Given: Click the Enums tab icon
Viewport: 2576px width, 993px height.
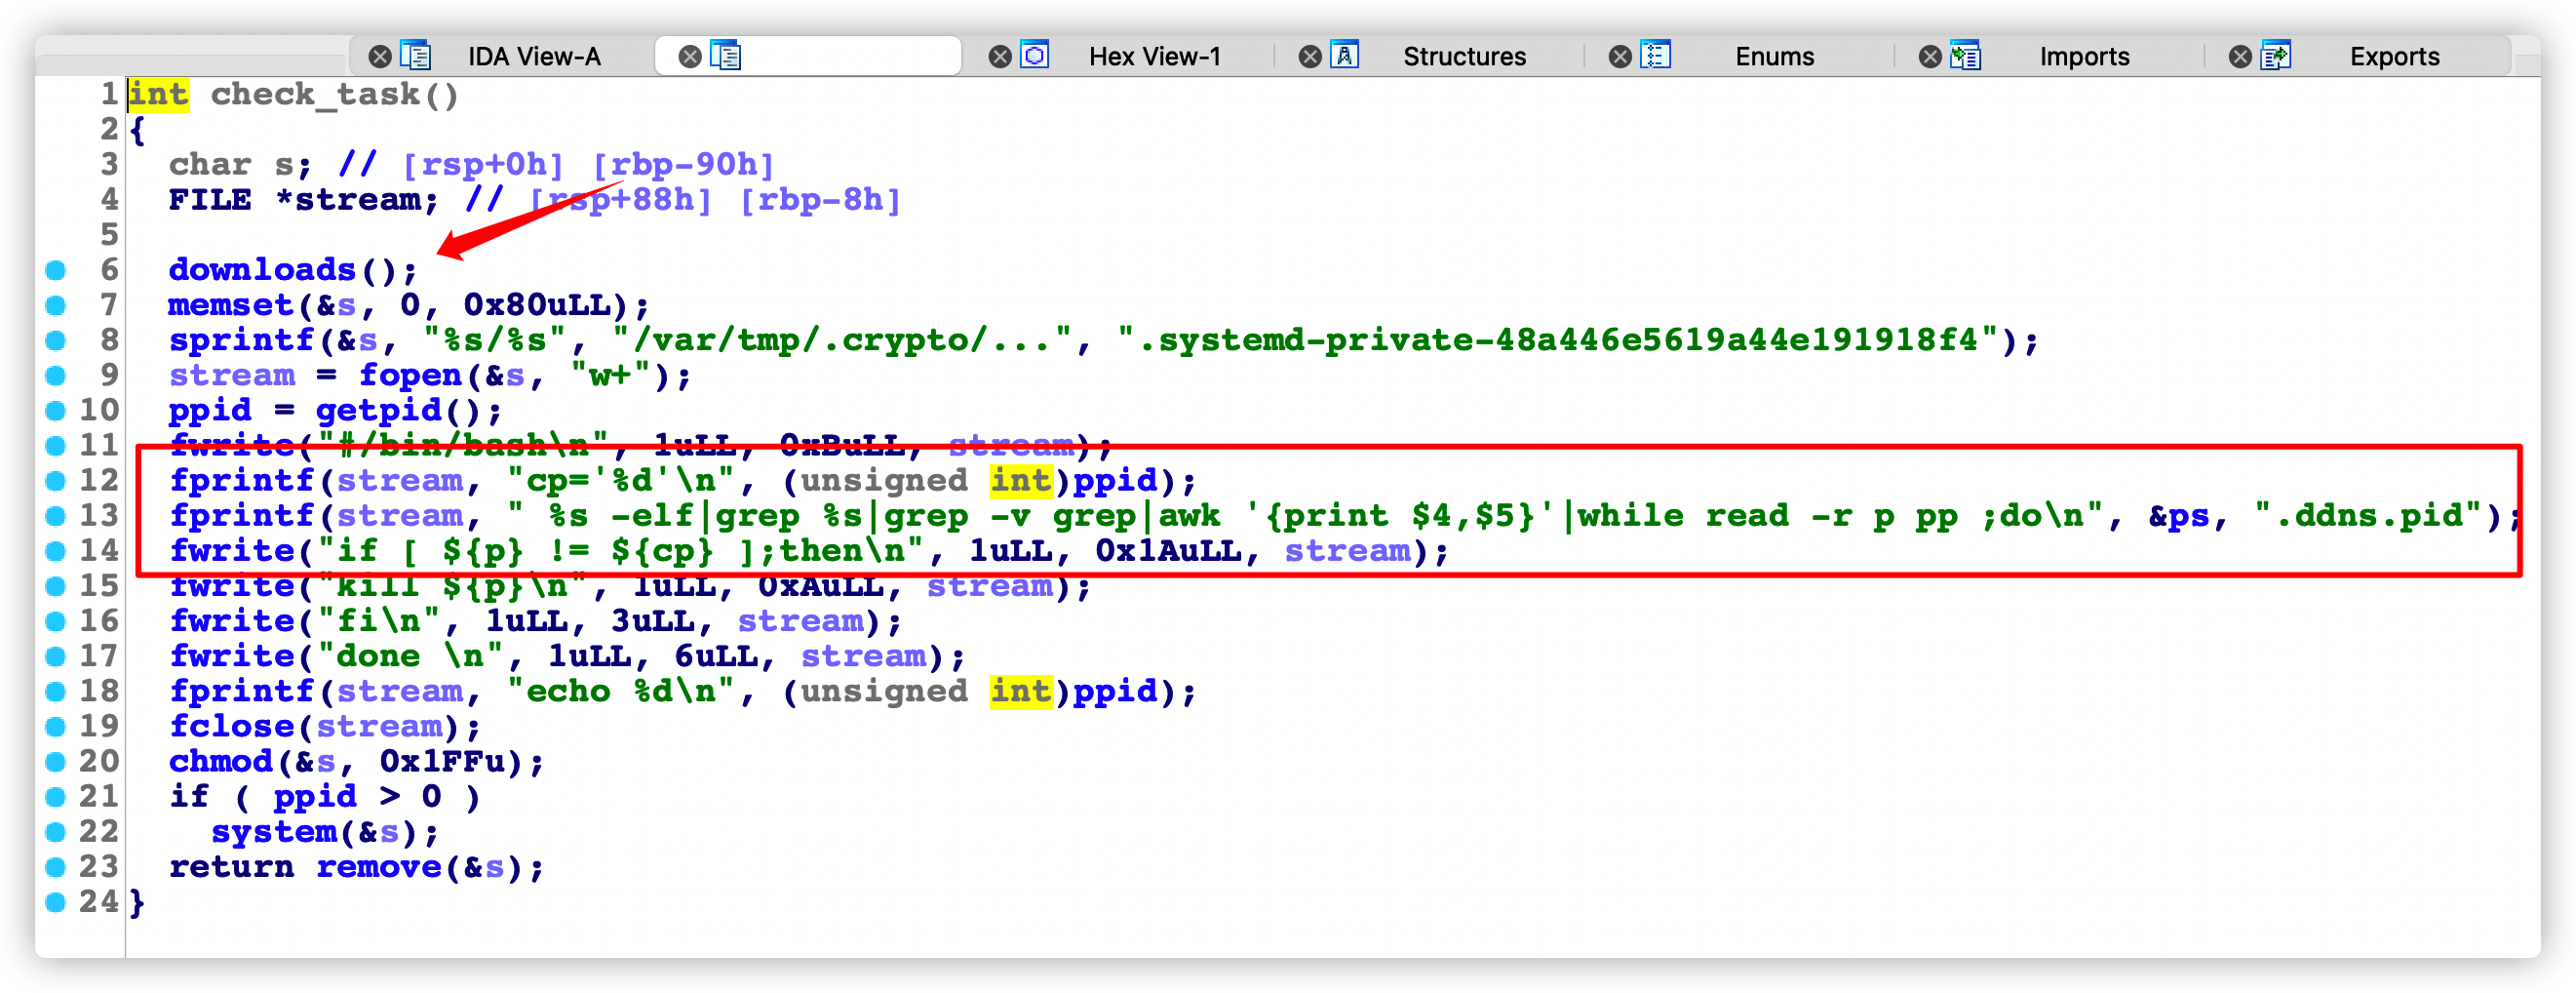Looking at the screenshot, I should tap(1656, 55).
